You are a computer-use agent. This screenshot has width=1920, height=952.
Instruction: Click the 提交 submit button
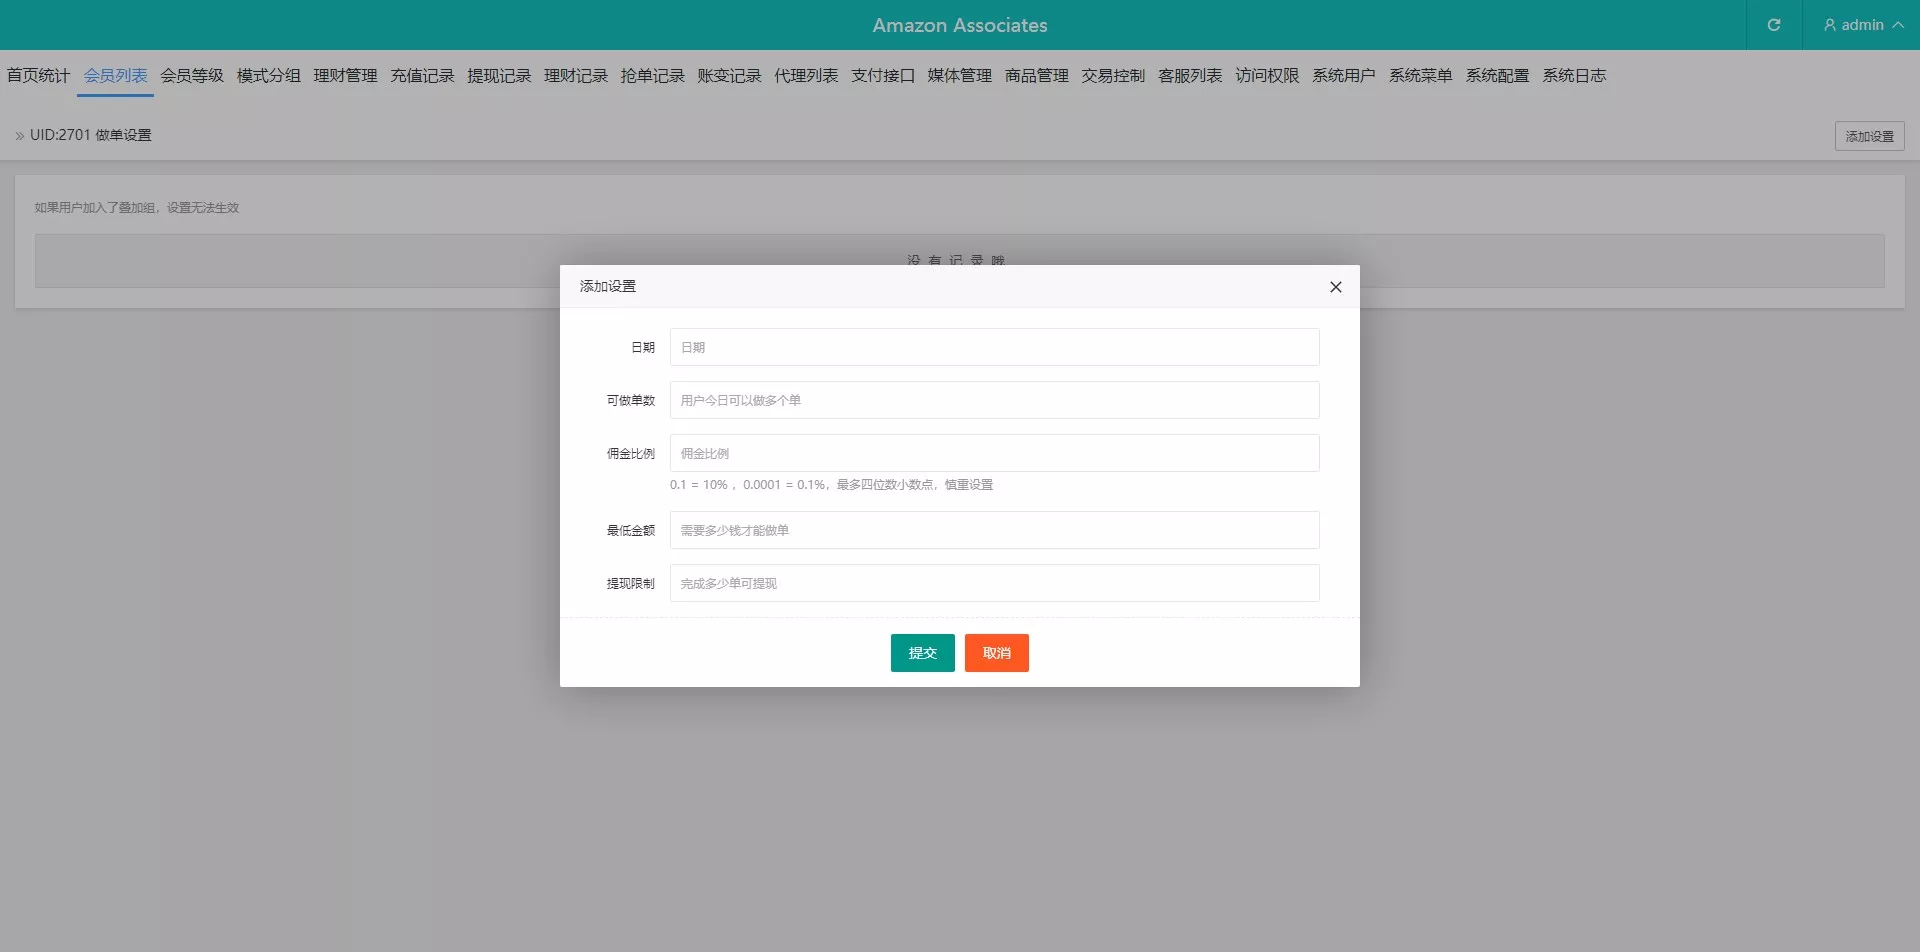922,653
